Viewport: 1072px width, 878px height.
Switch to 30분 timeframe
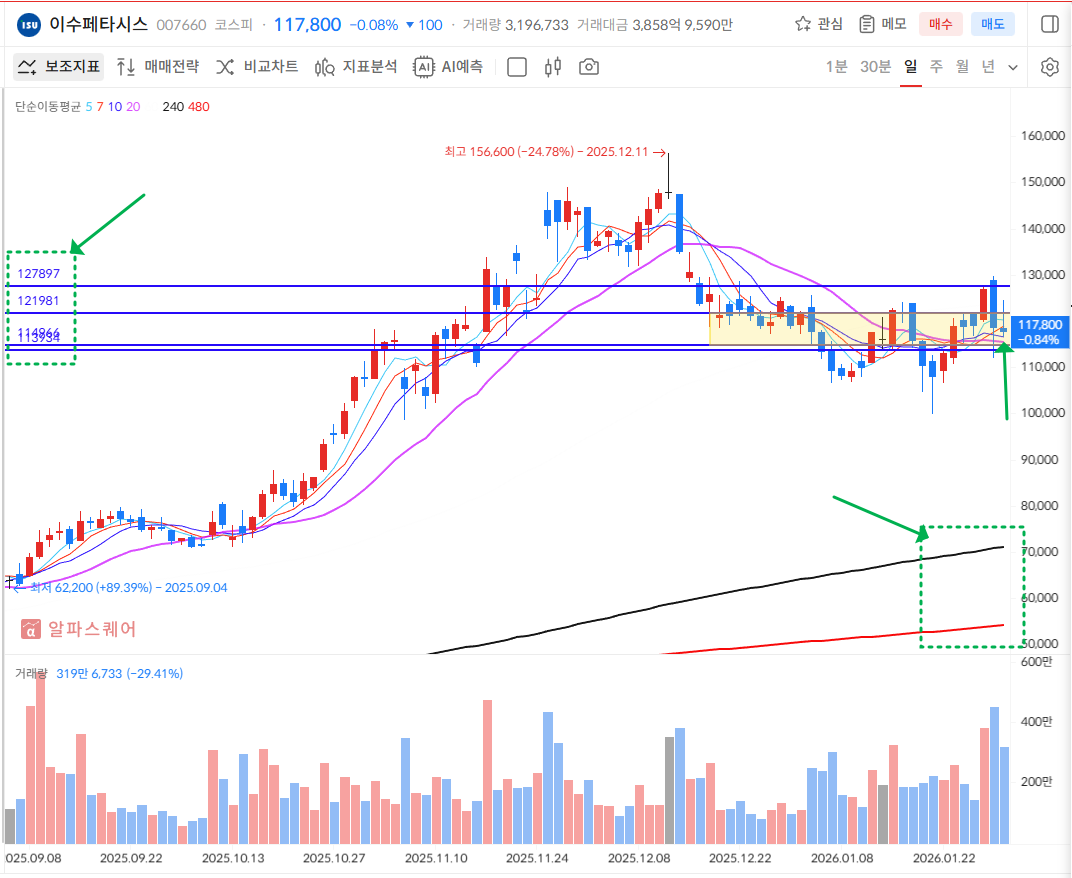coord(875,67)
